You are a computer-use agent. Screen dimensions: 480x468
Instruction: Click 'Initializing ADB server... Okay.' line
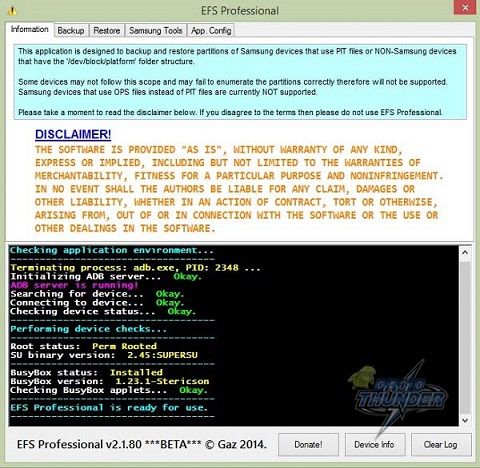click(106, 277)
